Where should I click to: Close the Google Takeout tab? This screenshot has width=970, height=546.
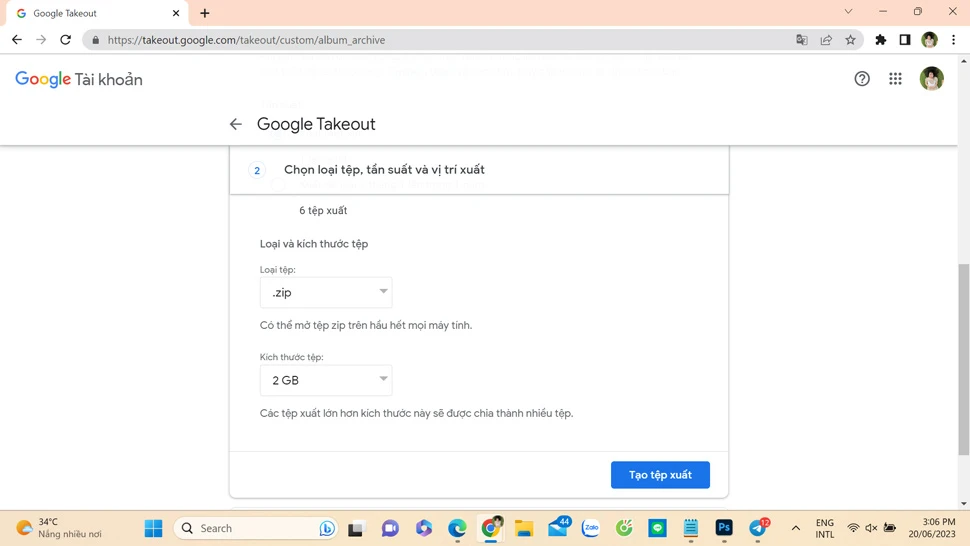tap(176, 13)
